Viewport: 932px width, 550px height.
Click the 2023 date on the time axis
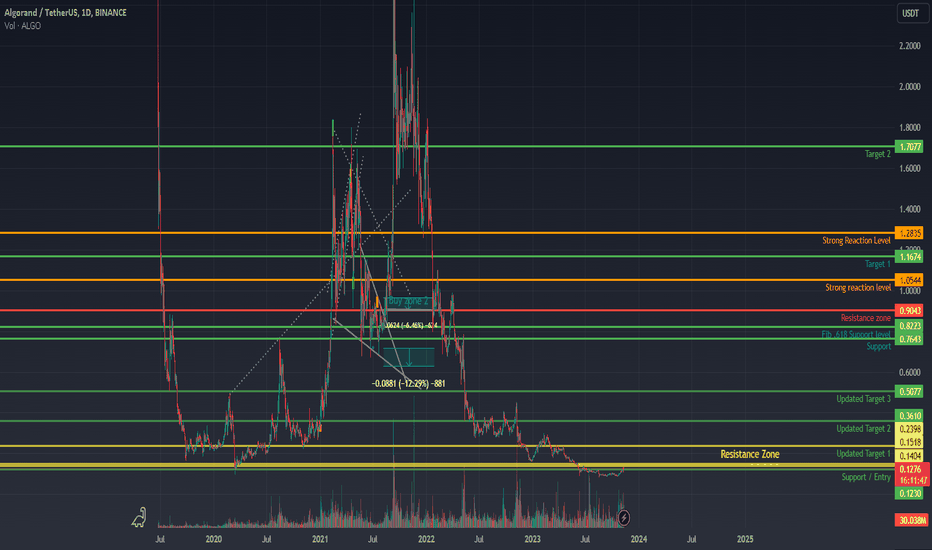[533, 539]
